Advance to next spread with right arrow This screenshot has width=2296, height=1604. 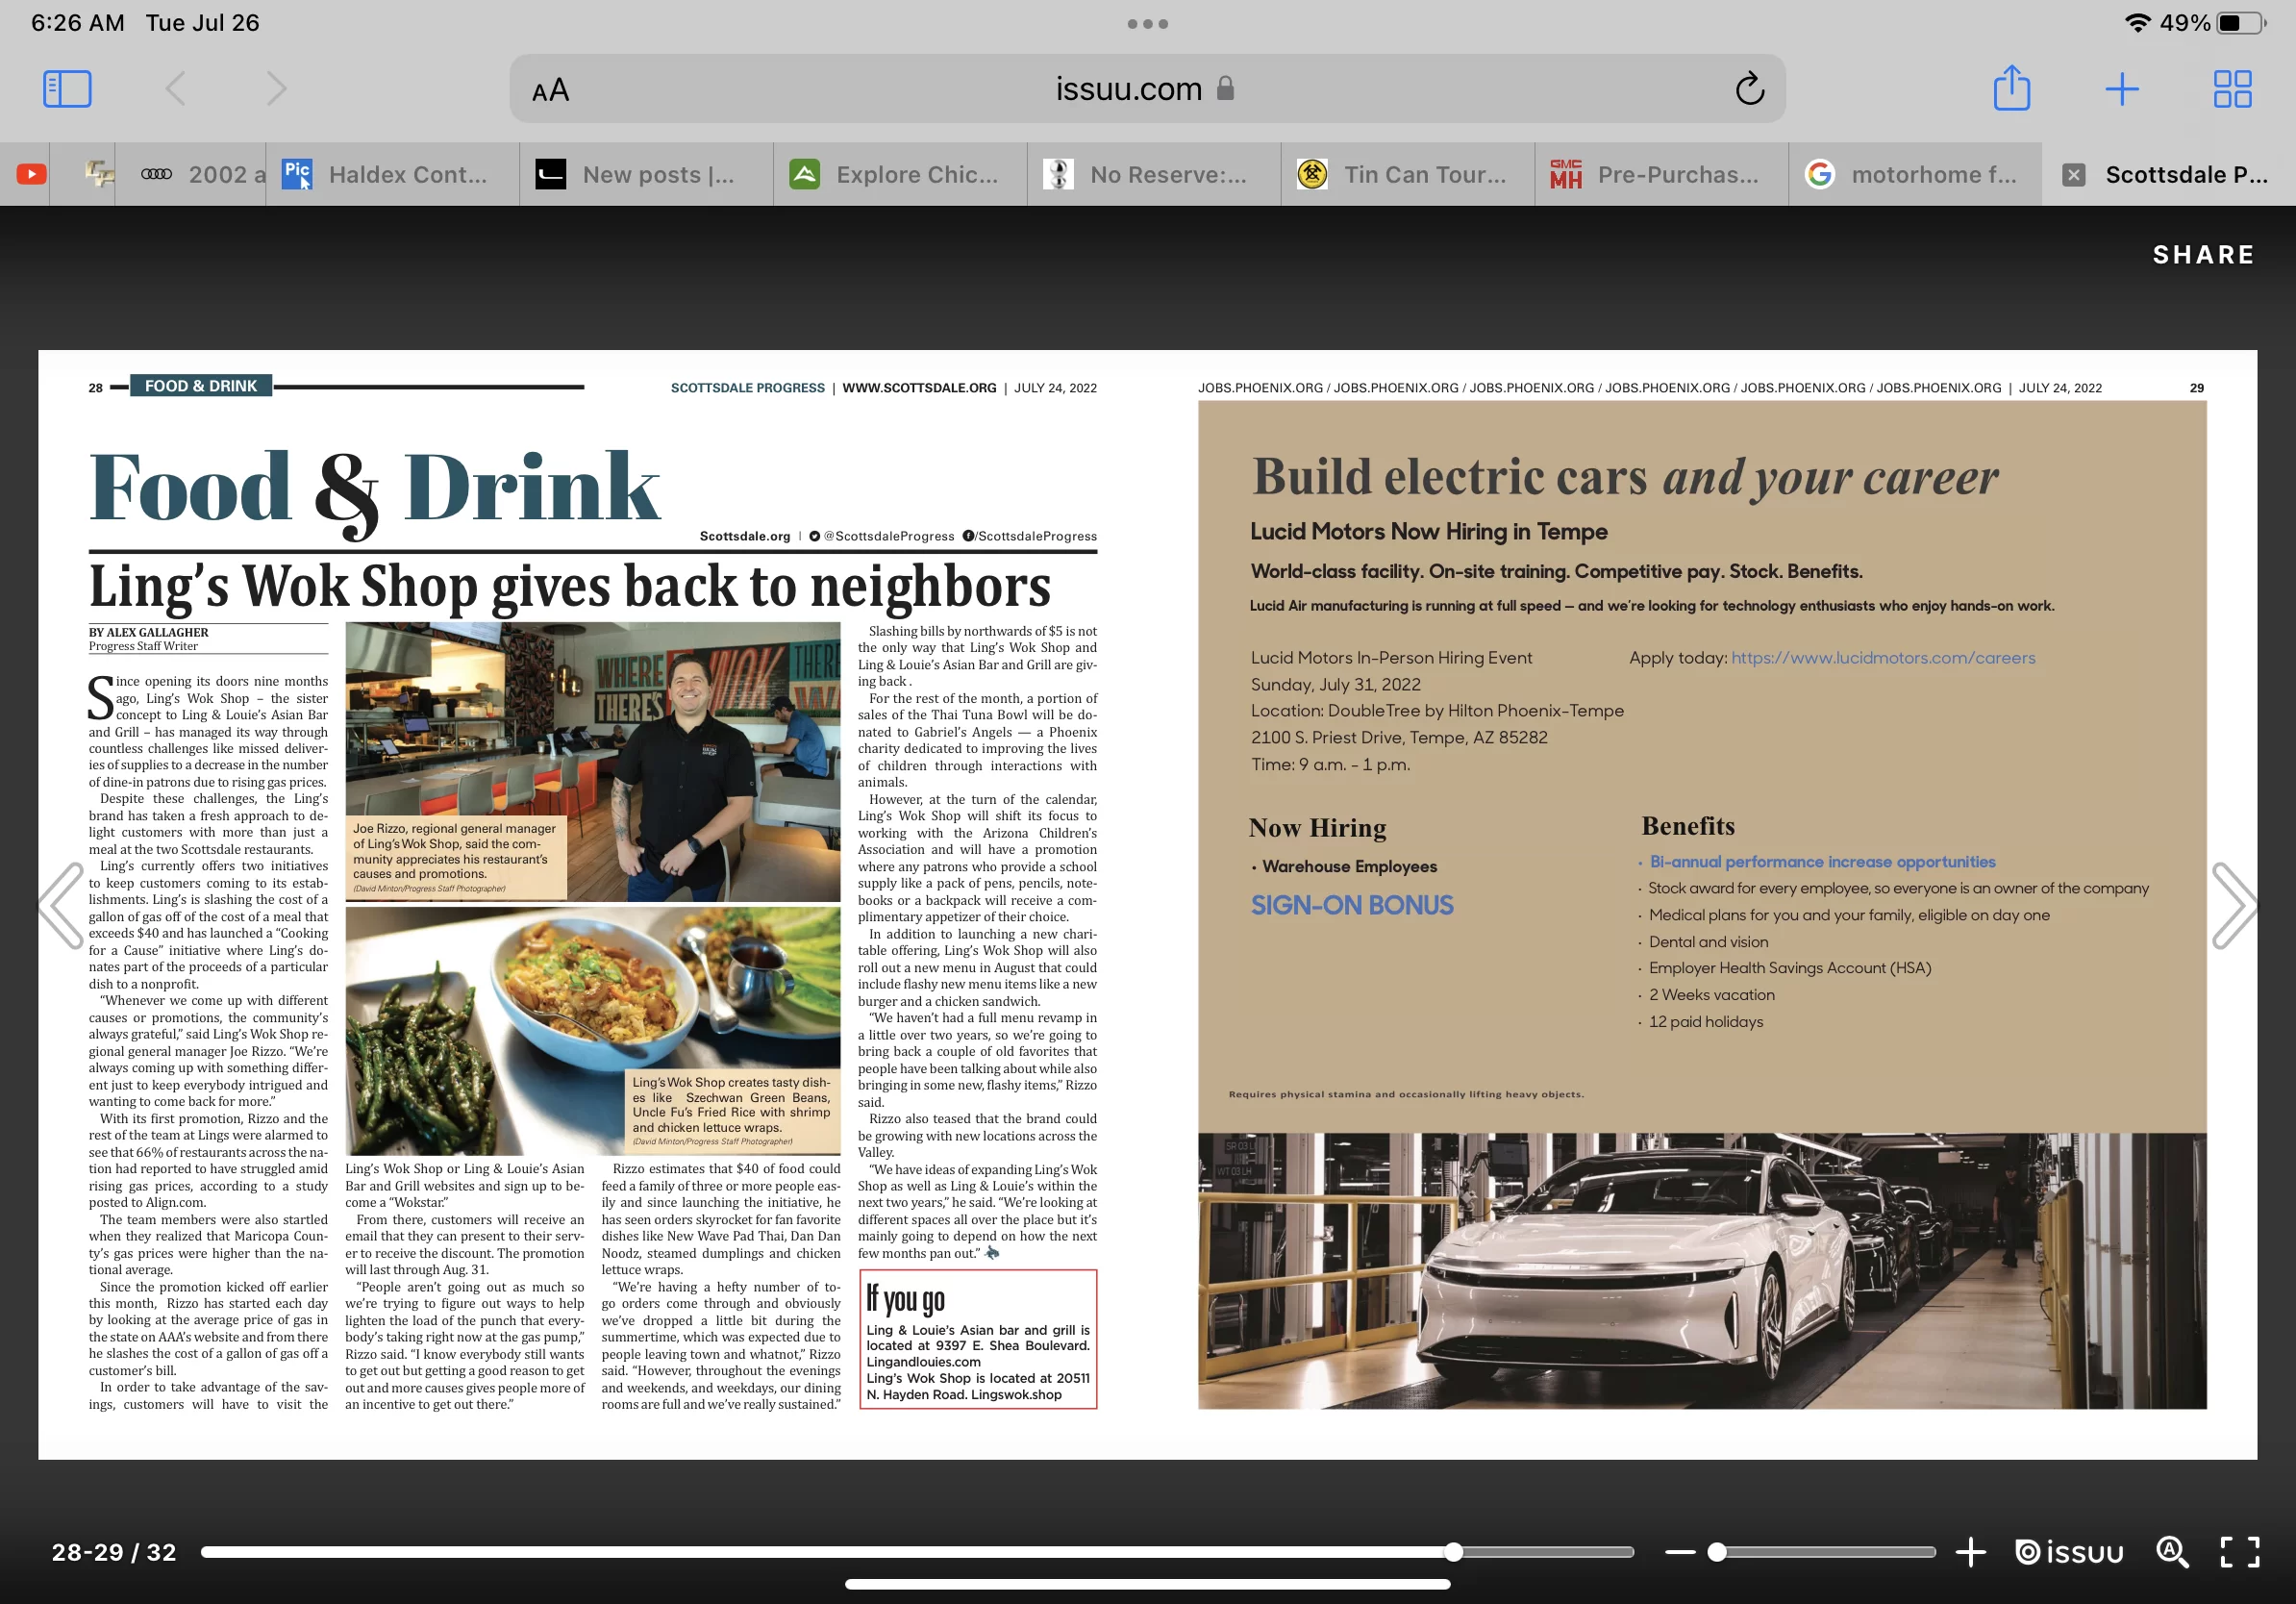(x=2234, y=905)
